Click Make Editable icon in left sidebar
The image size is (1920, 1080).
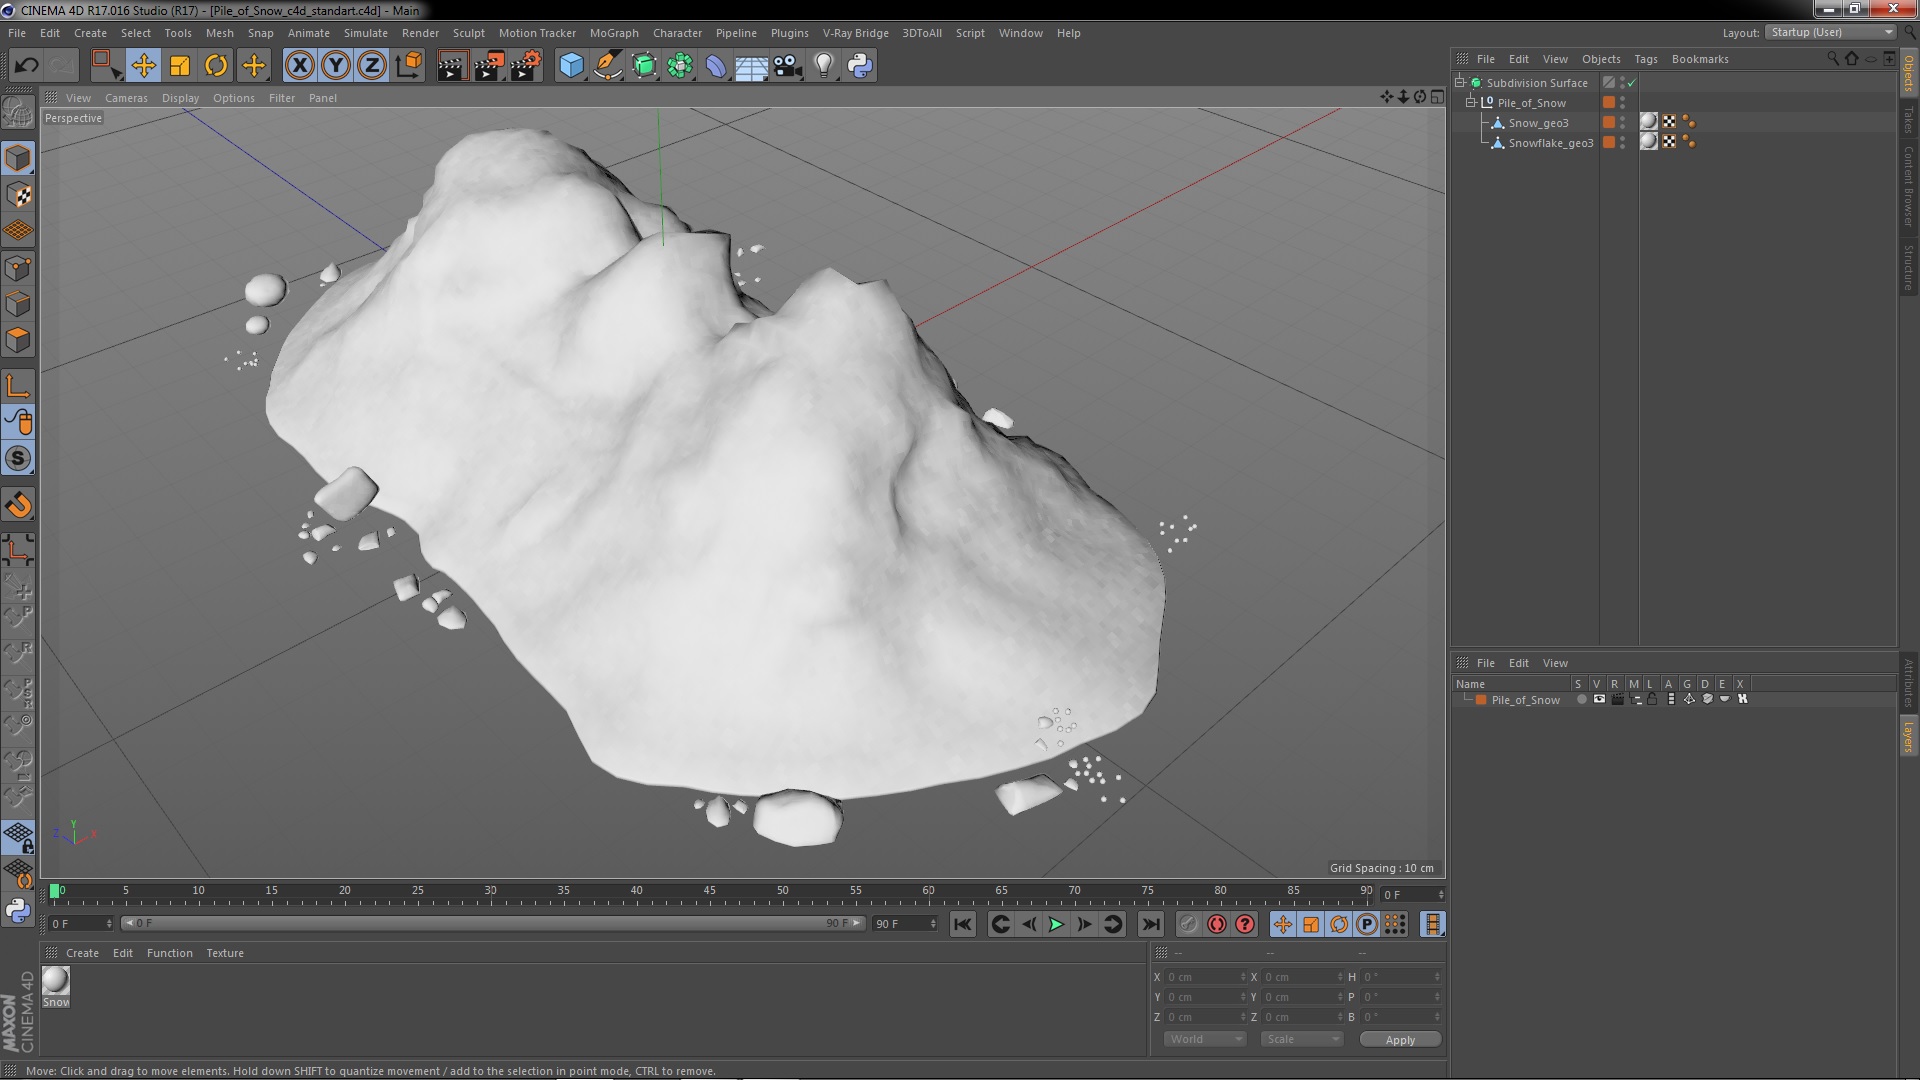(x=18, y=112)
